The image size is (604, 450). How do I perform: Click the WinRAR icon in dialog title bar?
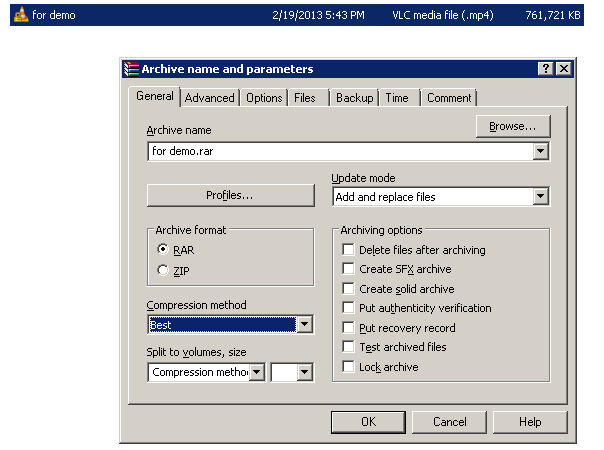[x=131, y=69]
